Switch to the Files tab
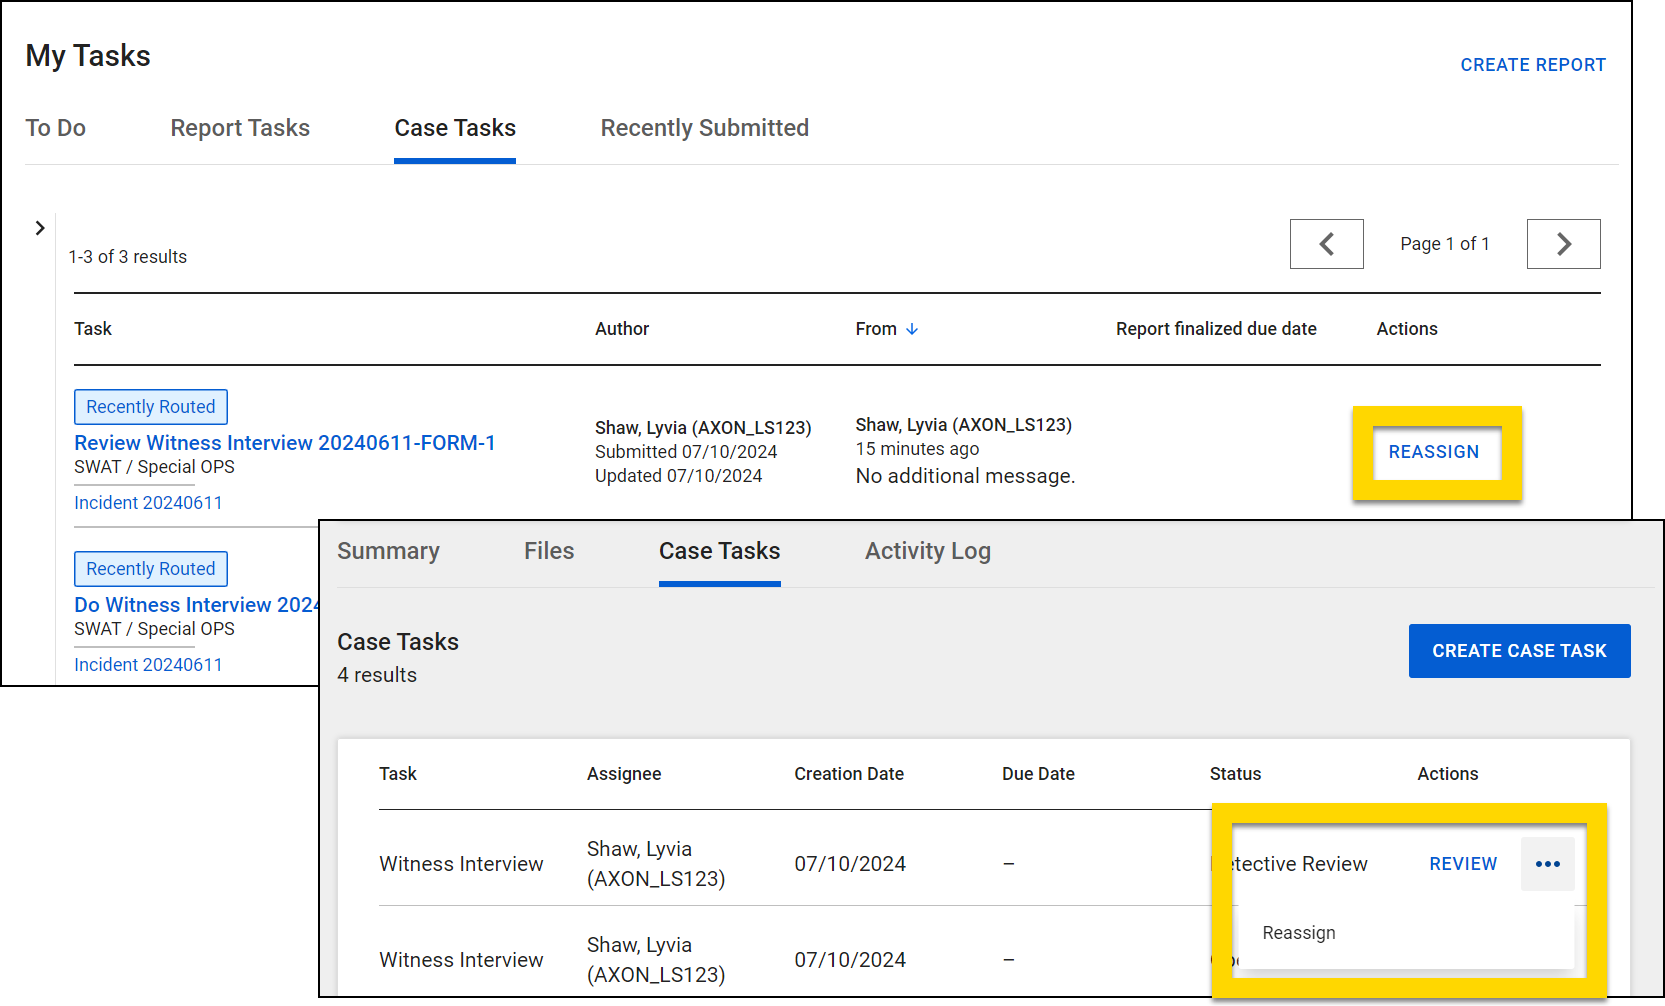 [x=548, y=551]
